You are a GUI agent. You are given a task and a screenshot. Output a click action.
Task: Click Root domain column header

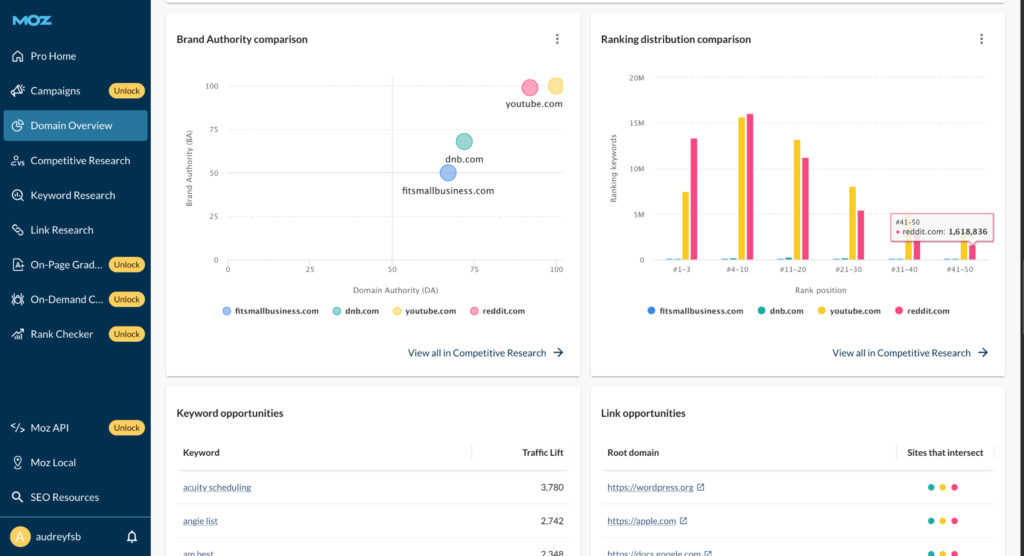click(633, 452)
